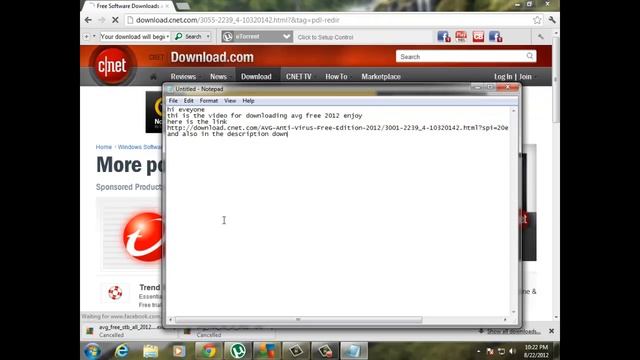
Task: Open Windows Explorer folder on taskbar
Action: pos(151,351)
